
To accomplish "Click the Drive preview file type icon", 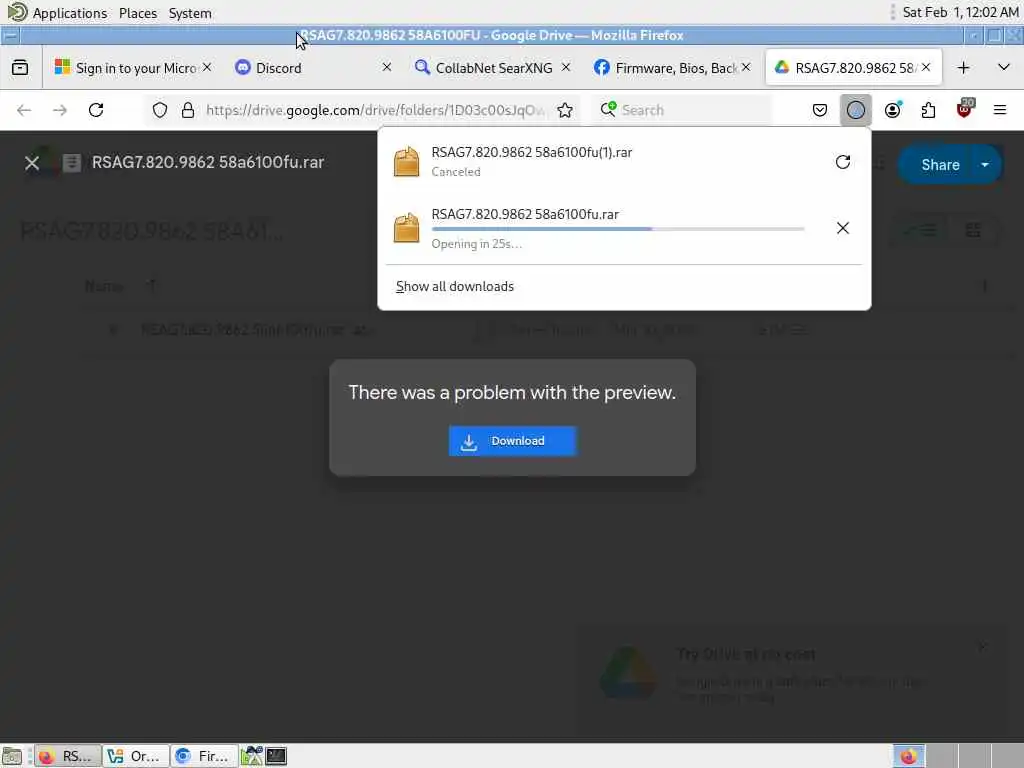I will coord(71,163).
